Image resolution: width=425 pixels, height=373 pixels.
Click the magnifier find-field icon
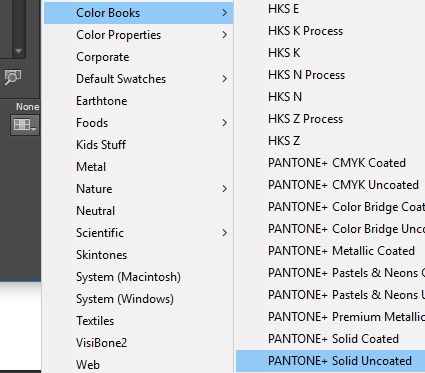[13, 77]
